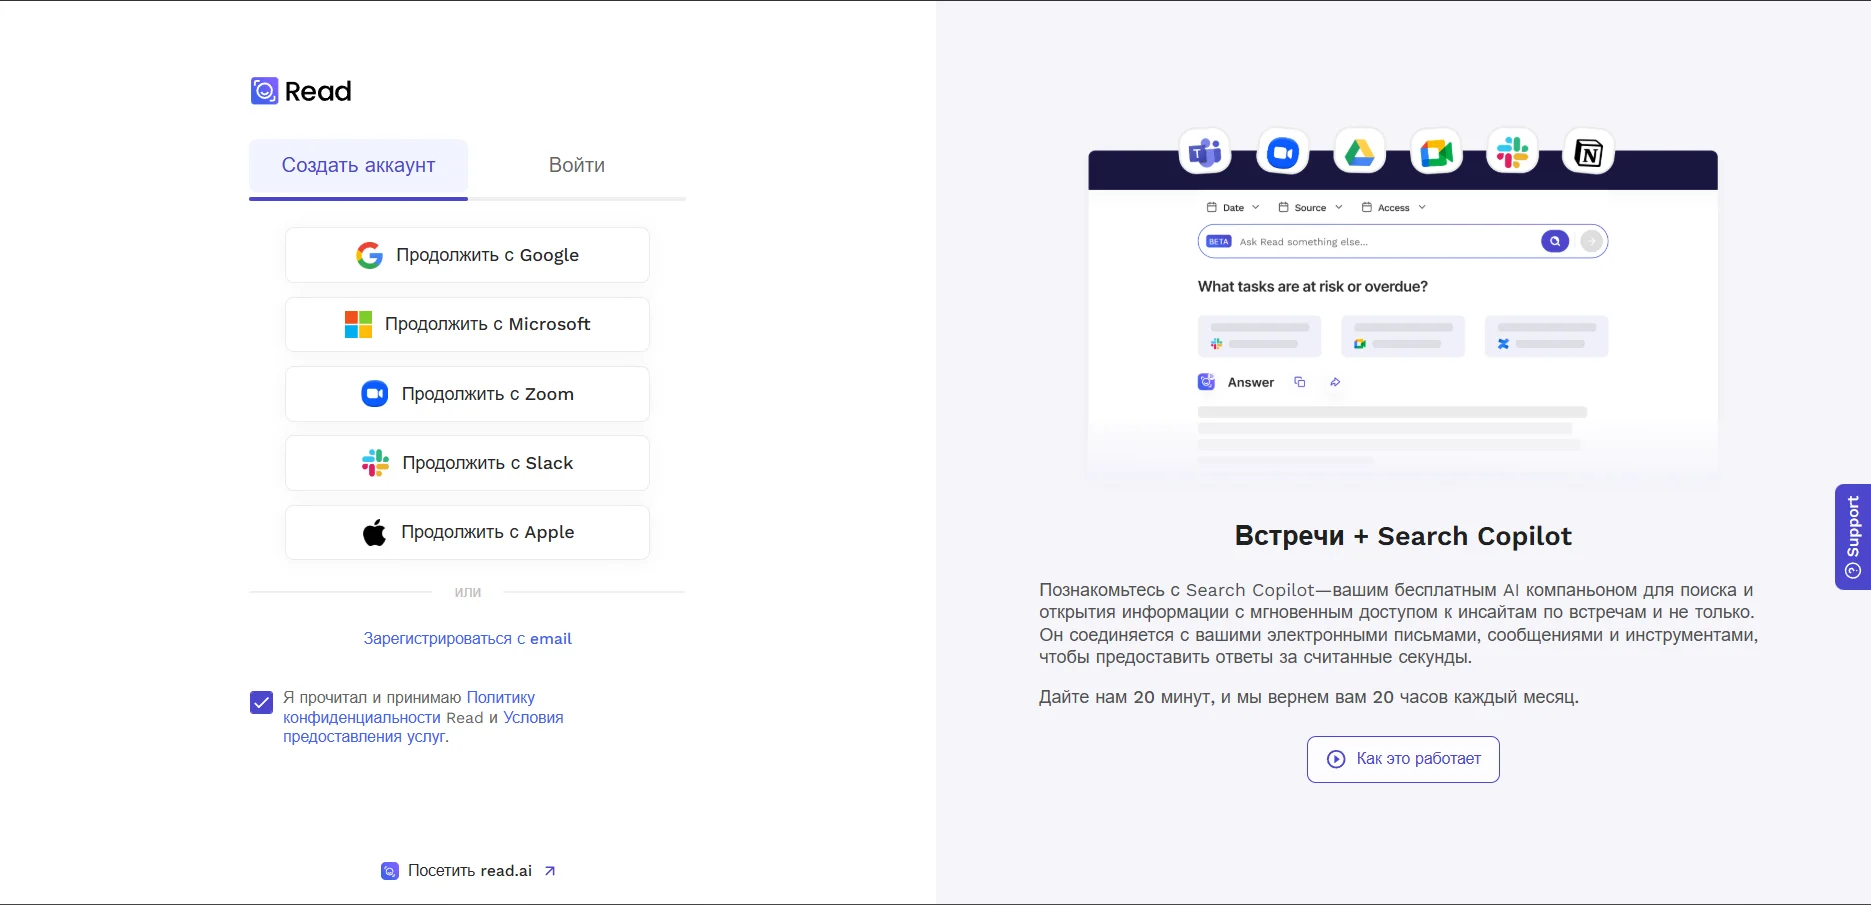The width and height of the screenshot is (1871, 905).
Task: Continue with Google sign-up button
Action: click(467, 255)
